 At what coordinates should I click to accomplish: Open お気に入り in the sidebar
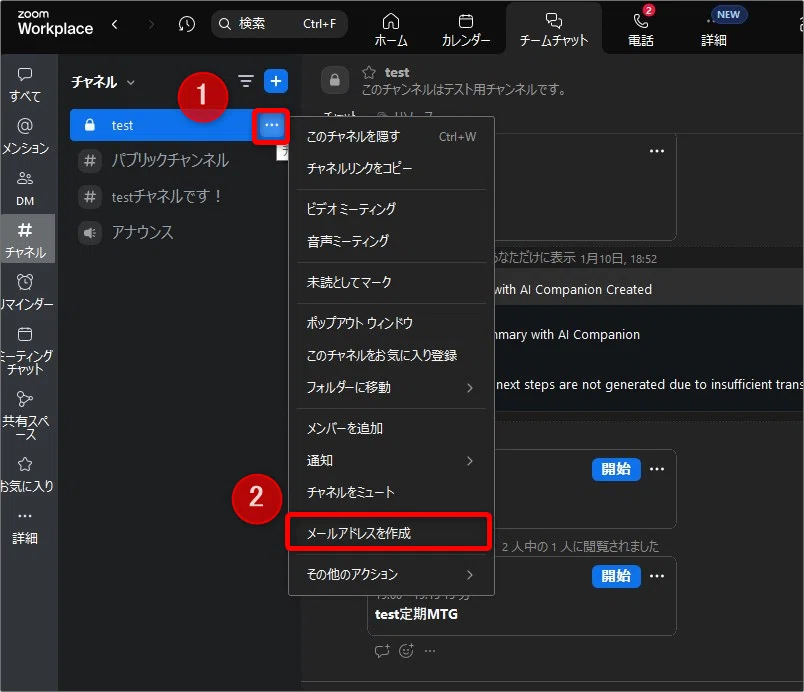(26, 475)
